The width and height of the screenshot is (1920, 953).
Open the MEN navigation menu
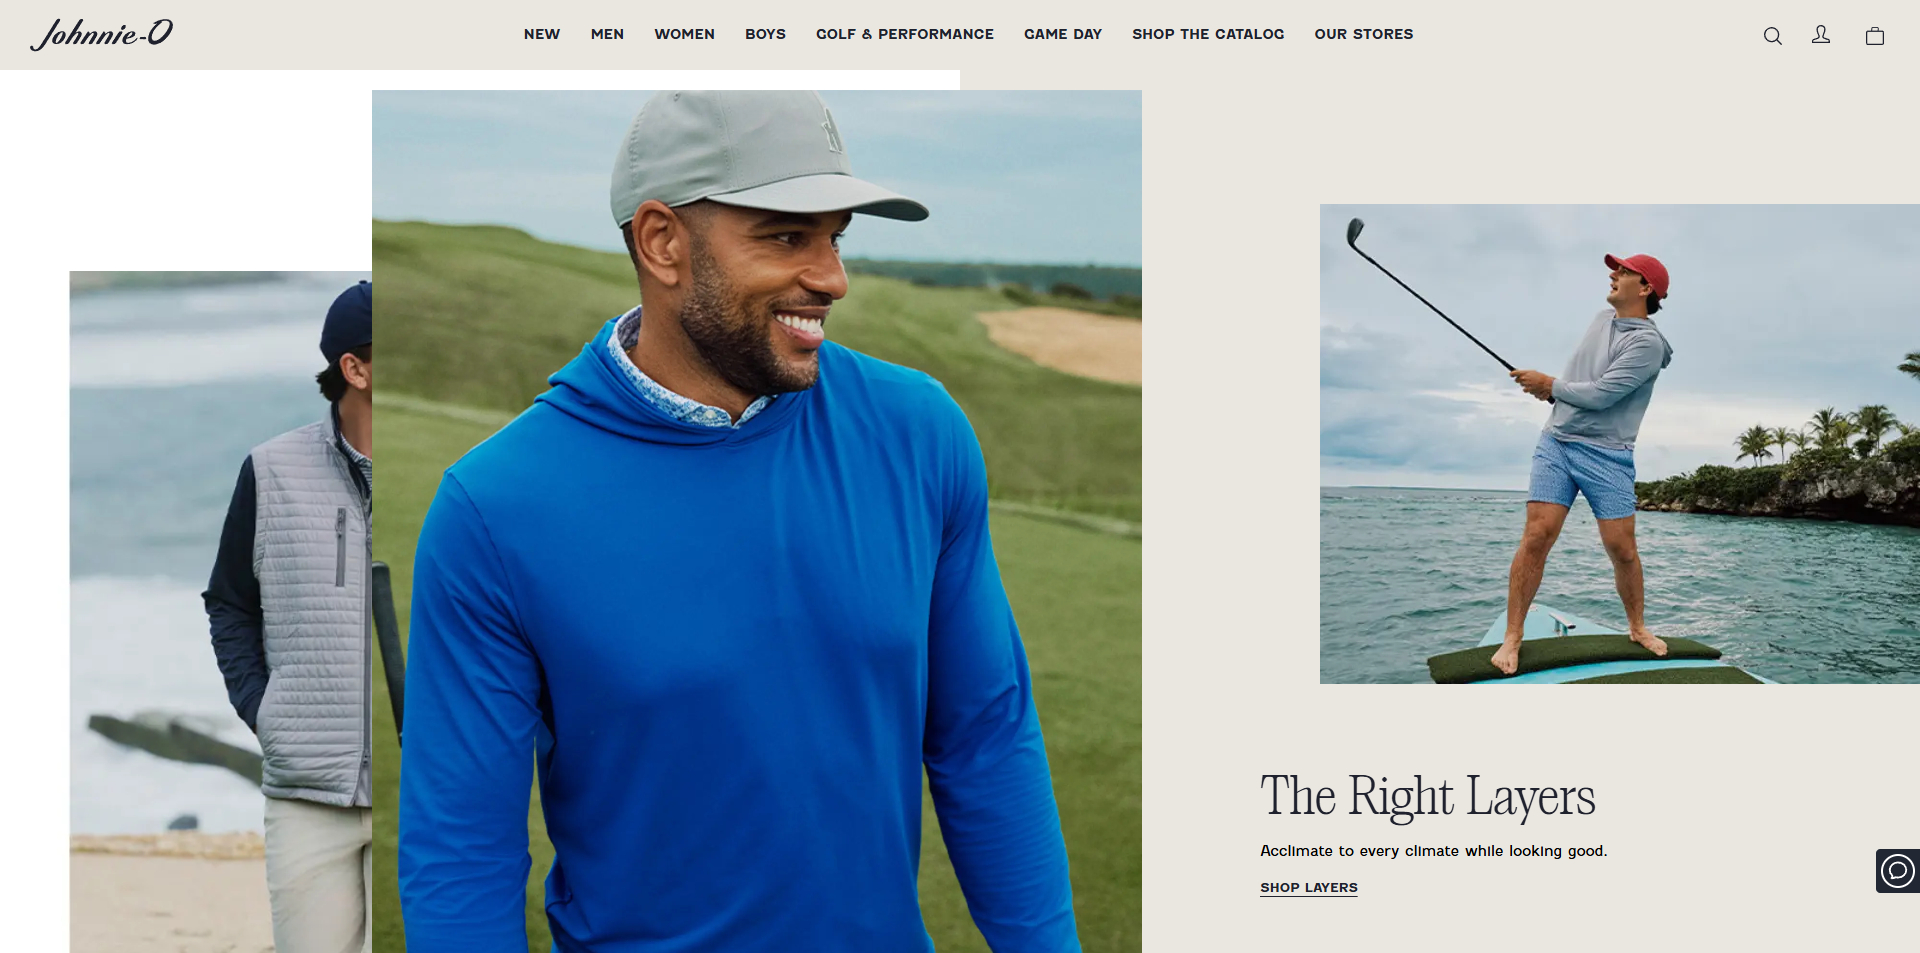point(607,34)
